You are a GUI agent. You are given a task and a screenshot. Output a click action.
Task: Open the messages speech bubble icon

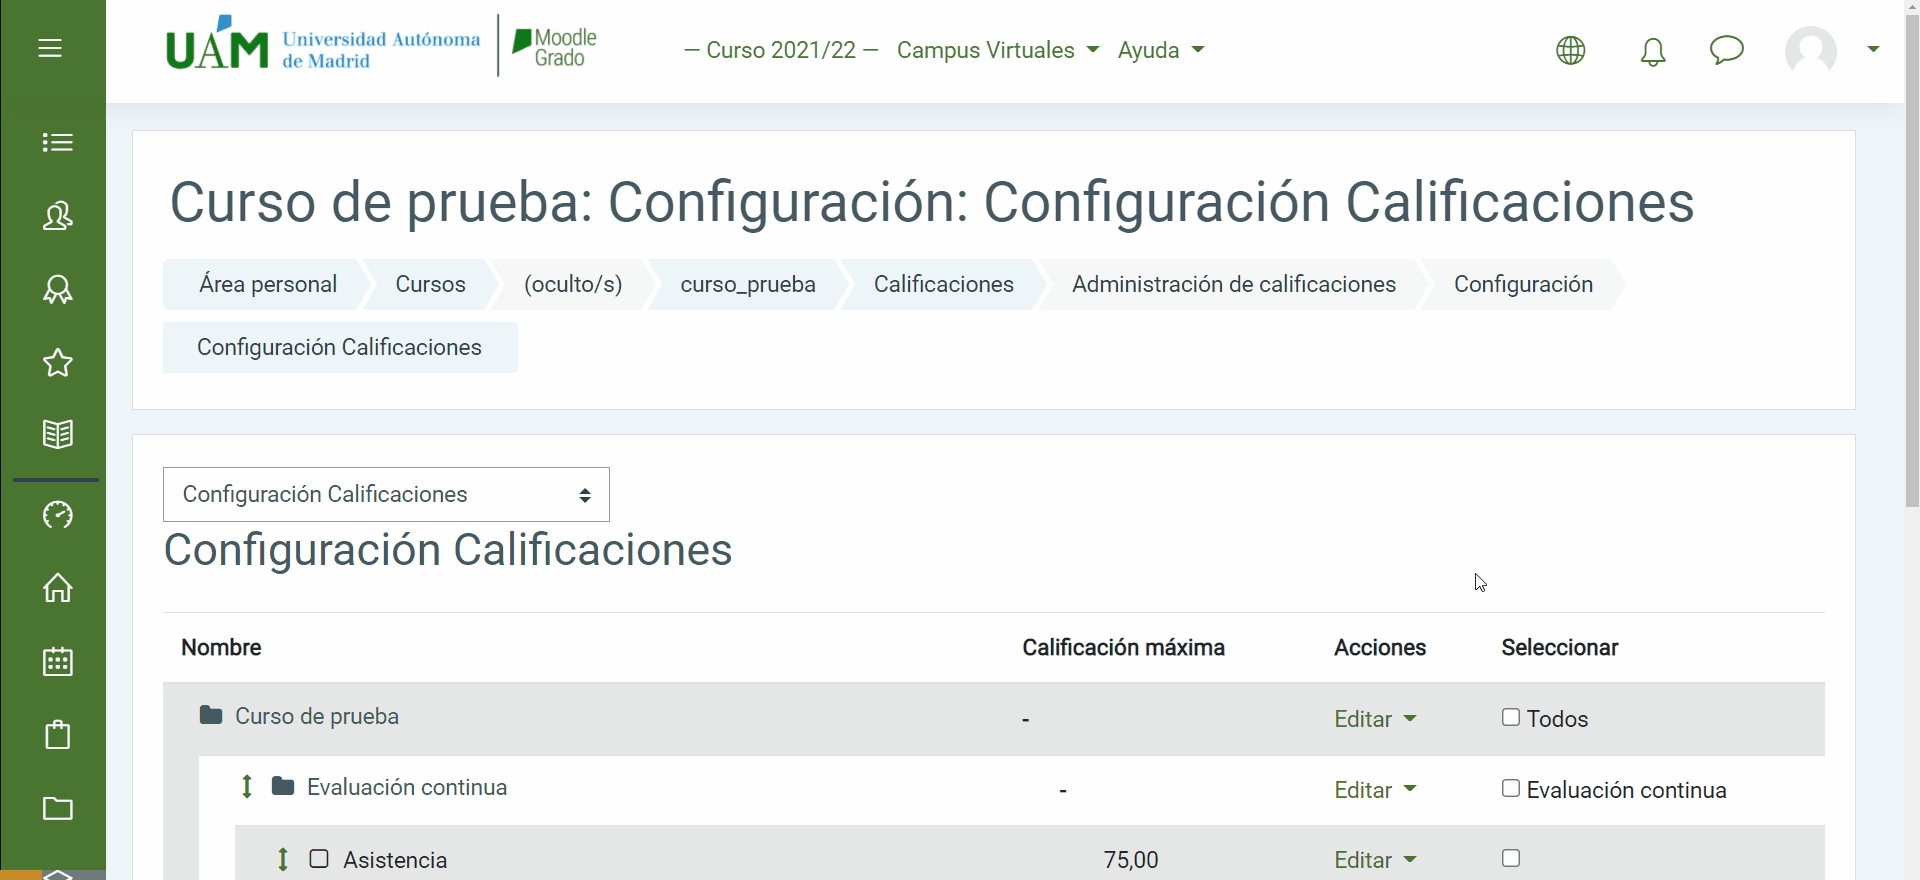(1726, 50)
